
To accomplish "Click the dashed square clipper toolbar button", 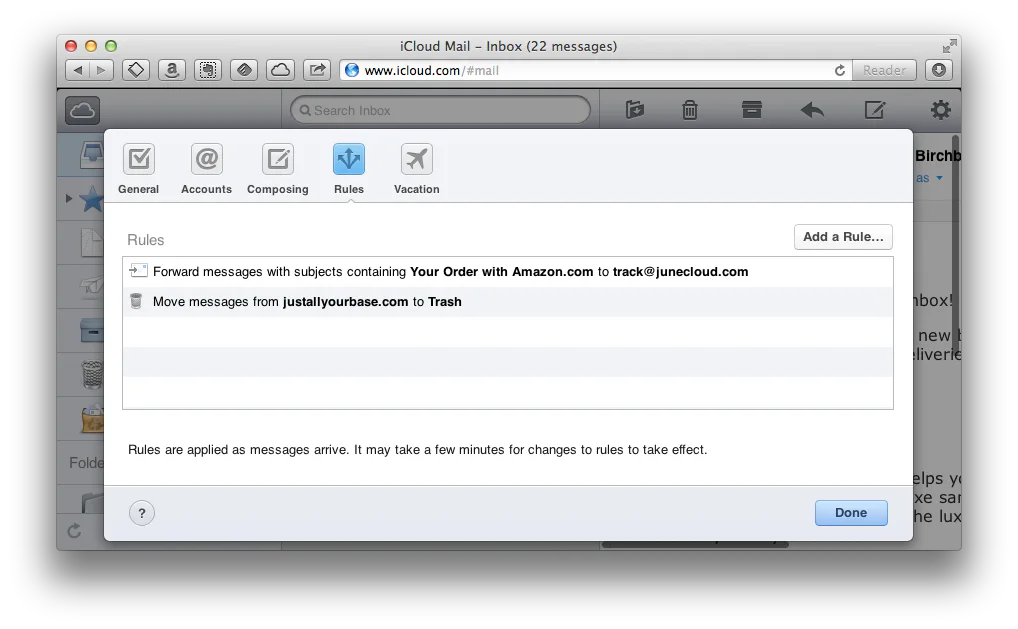I will point(208,70).
